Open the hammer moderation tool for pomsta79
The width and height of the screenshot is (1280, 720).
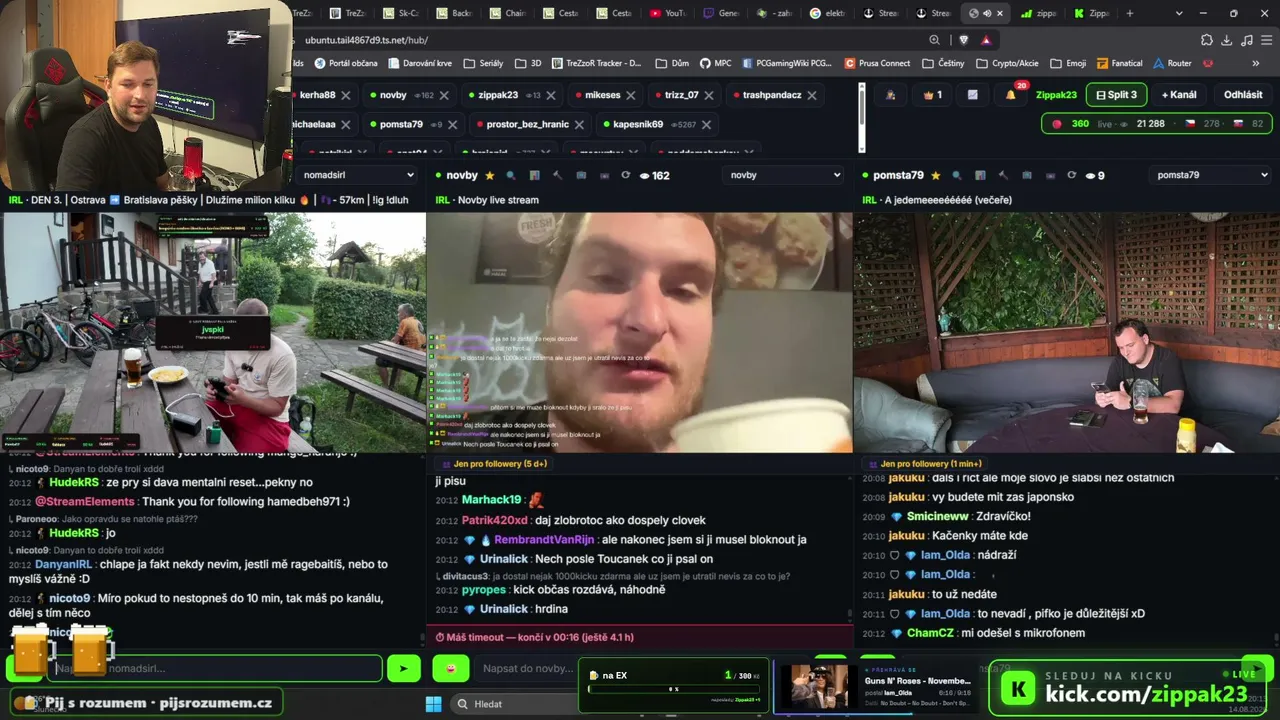tap(1003, 176)
